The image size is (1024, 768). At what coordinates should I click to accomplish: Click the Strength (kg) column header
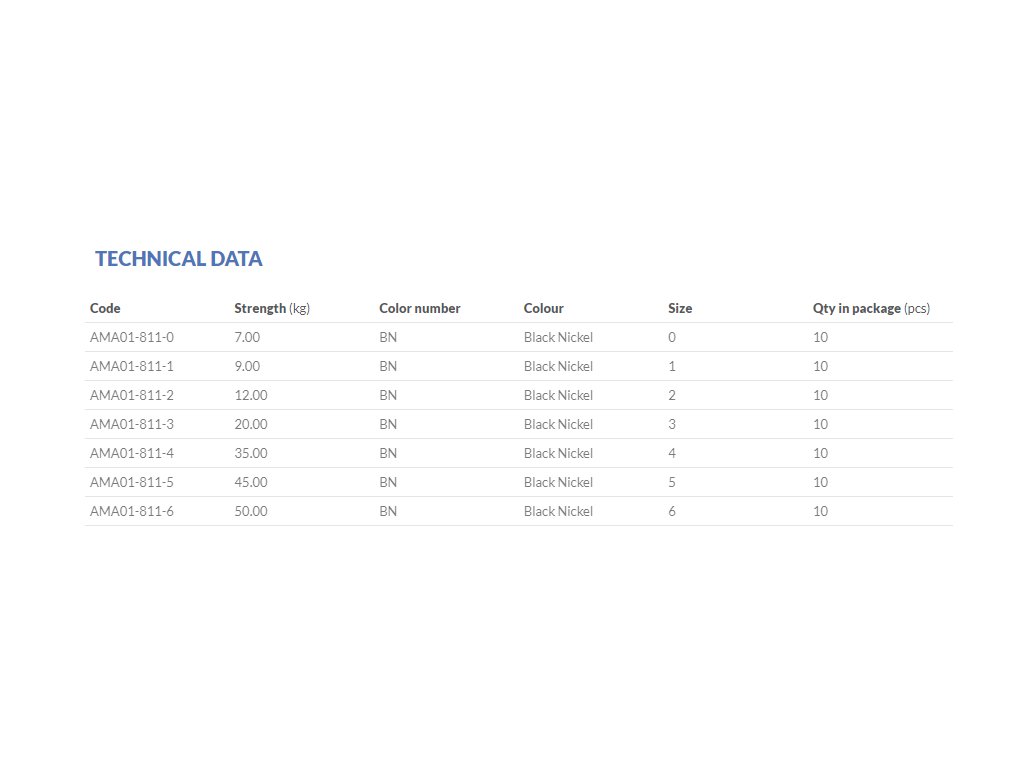point(272,308)
